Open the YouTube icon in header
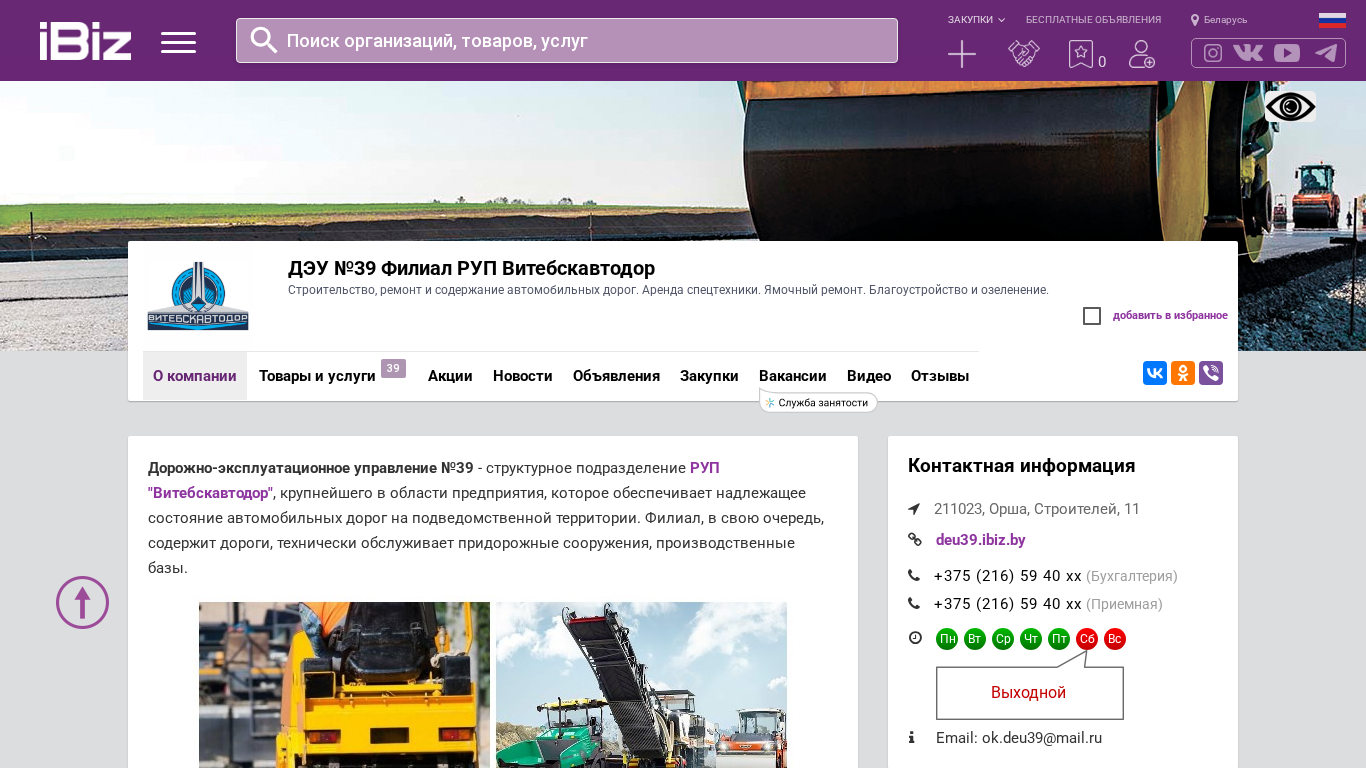This screenshot has height=768, width=1366. pyautogui.click(x=1287, y=53)
